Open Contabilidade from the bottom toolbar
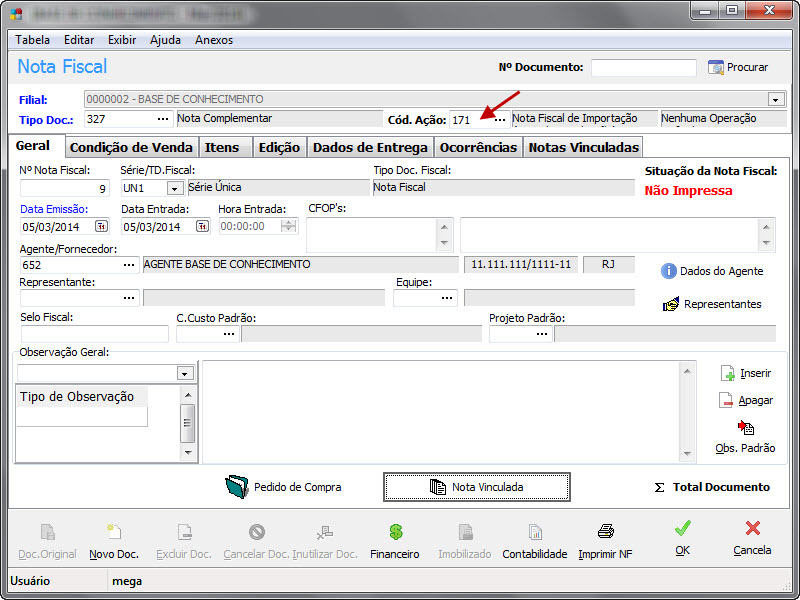This screenshot has height=600, width=800. tap(534, 533)
